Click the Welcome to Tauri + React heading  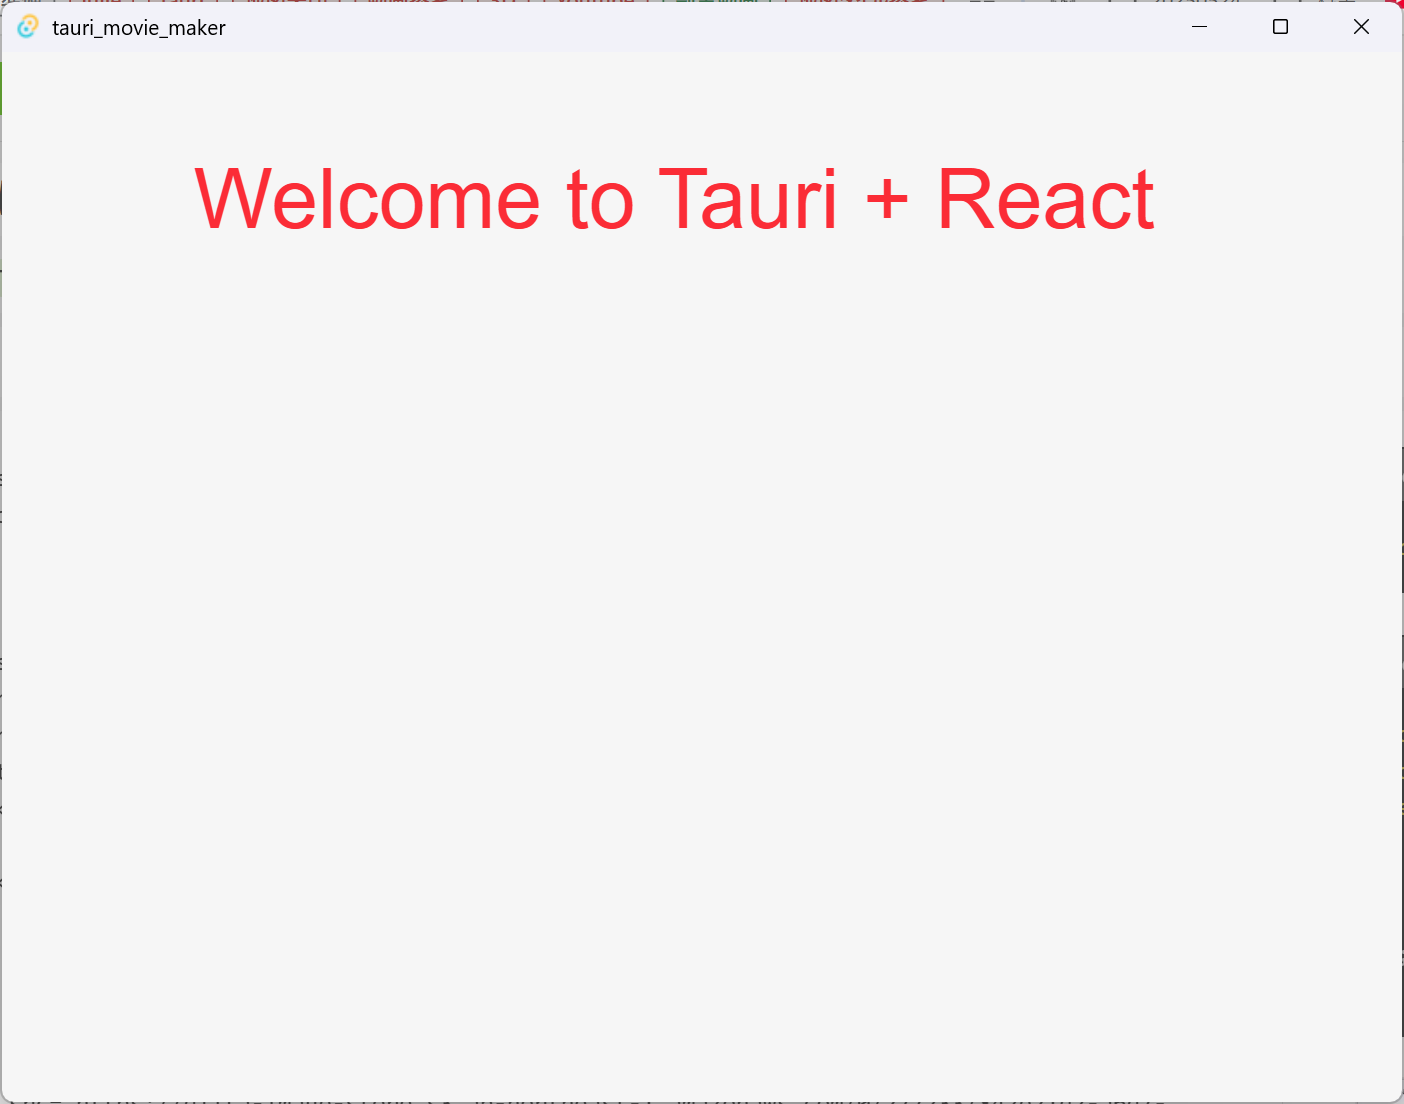coord(675,199)
